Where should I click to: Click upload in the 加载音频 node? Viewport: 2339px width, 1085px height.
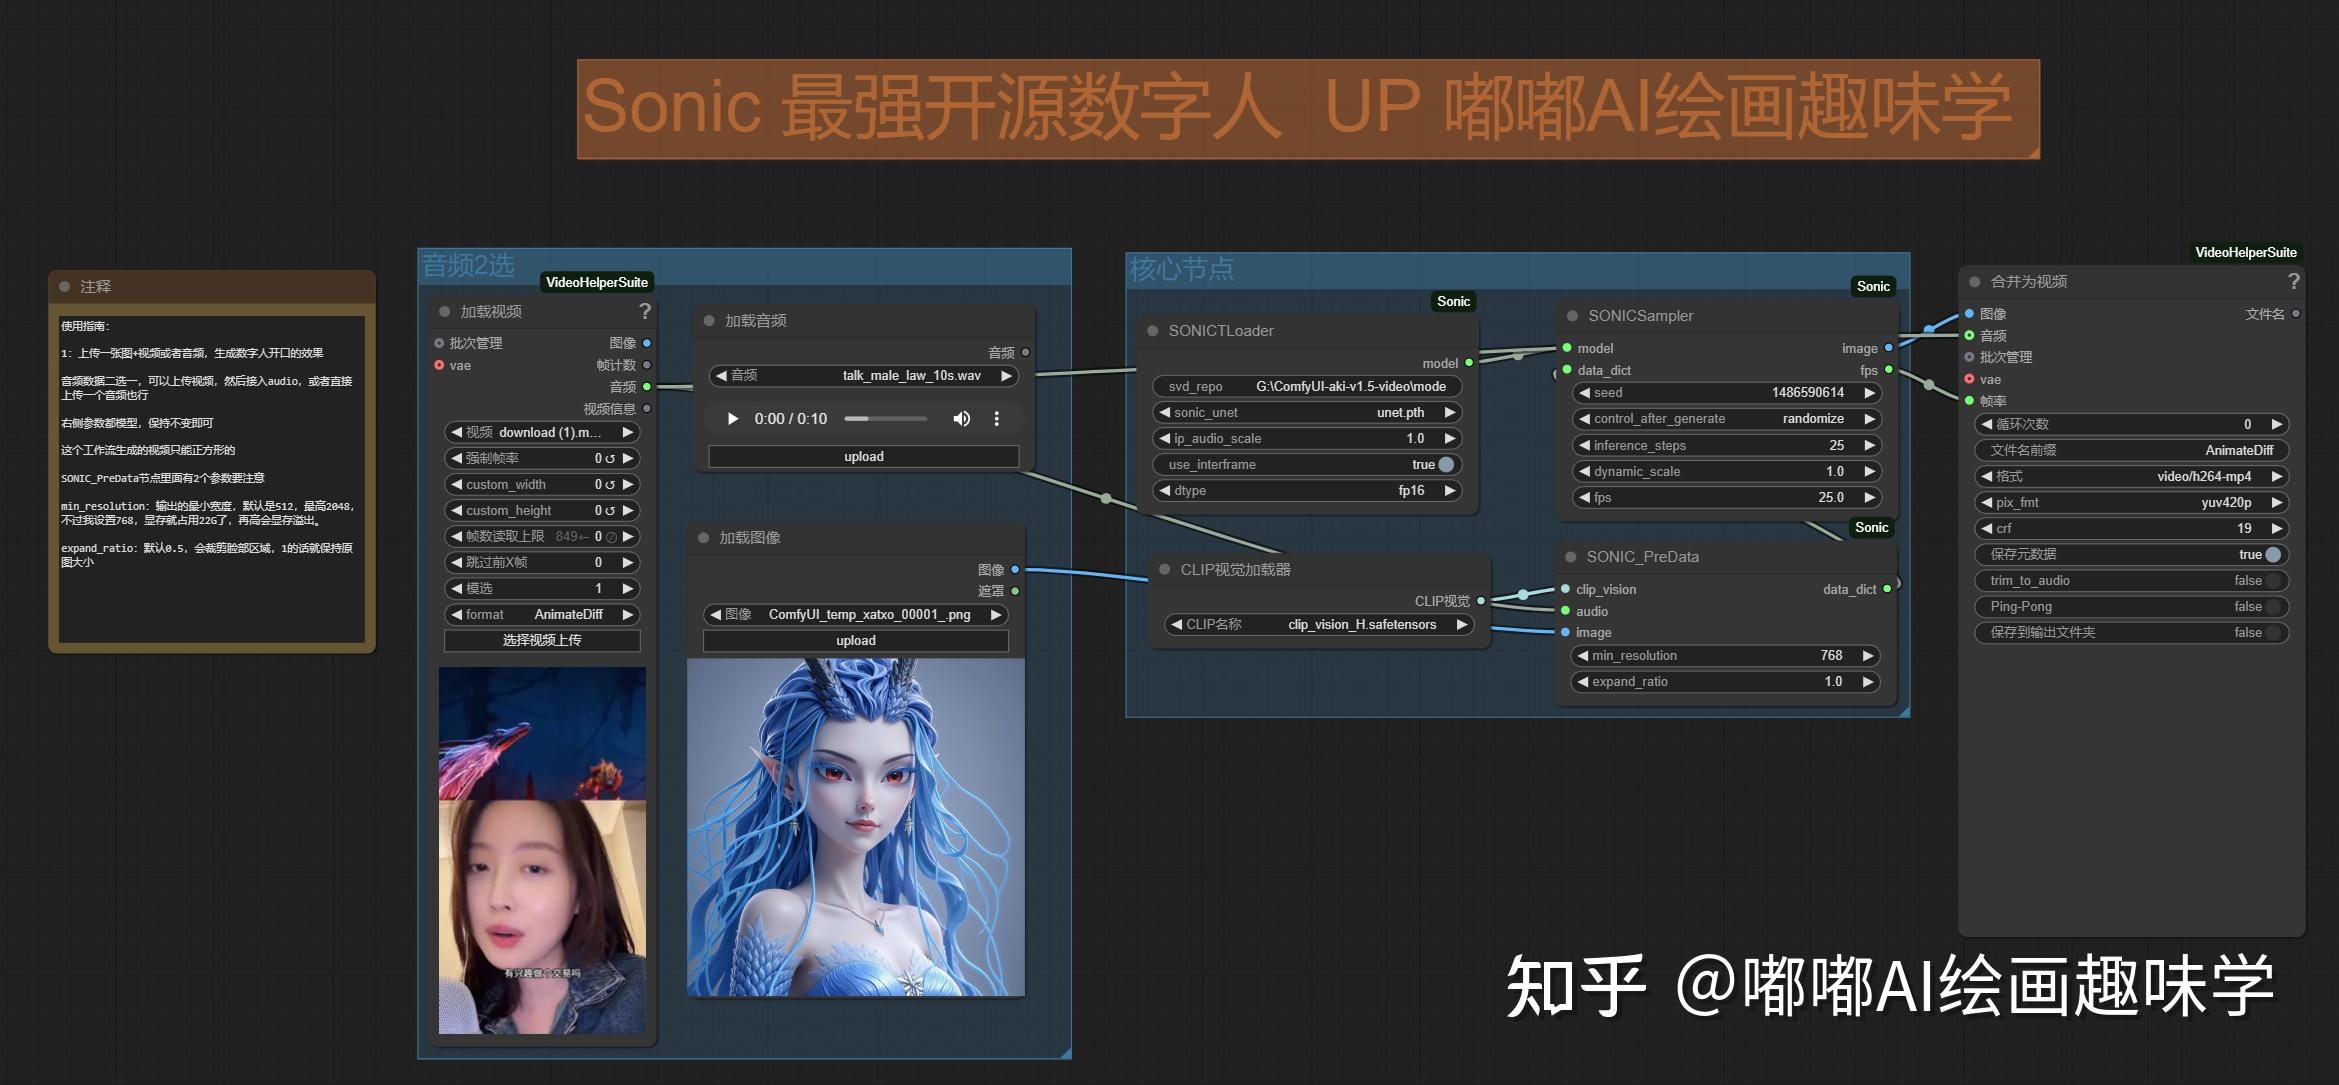(x=862, y=455)
